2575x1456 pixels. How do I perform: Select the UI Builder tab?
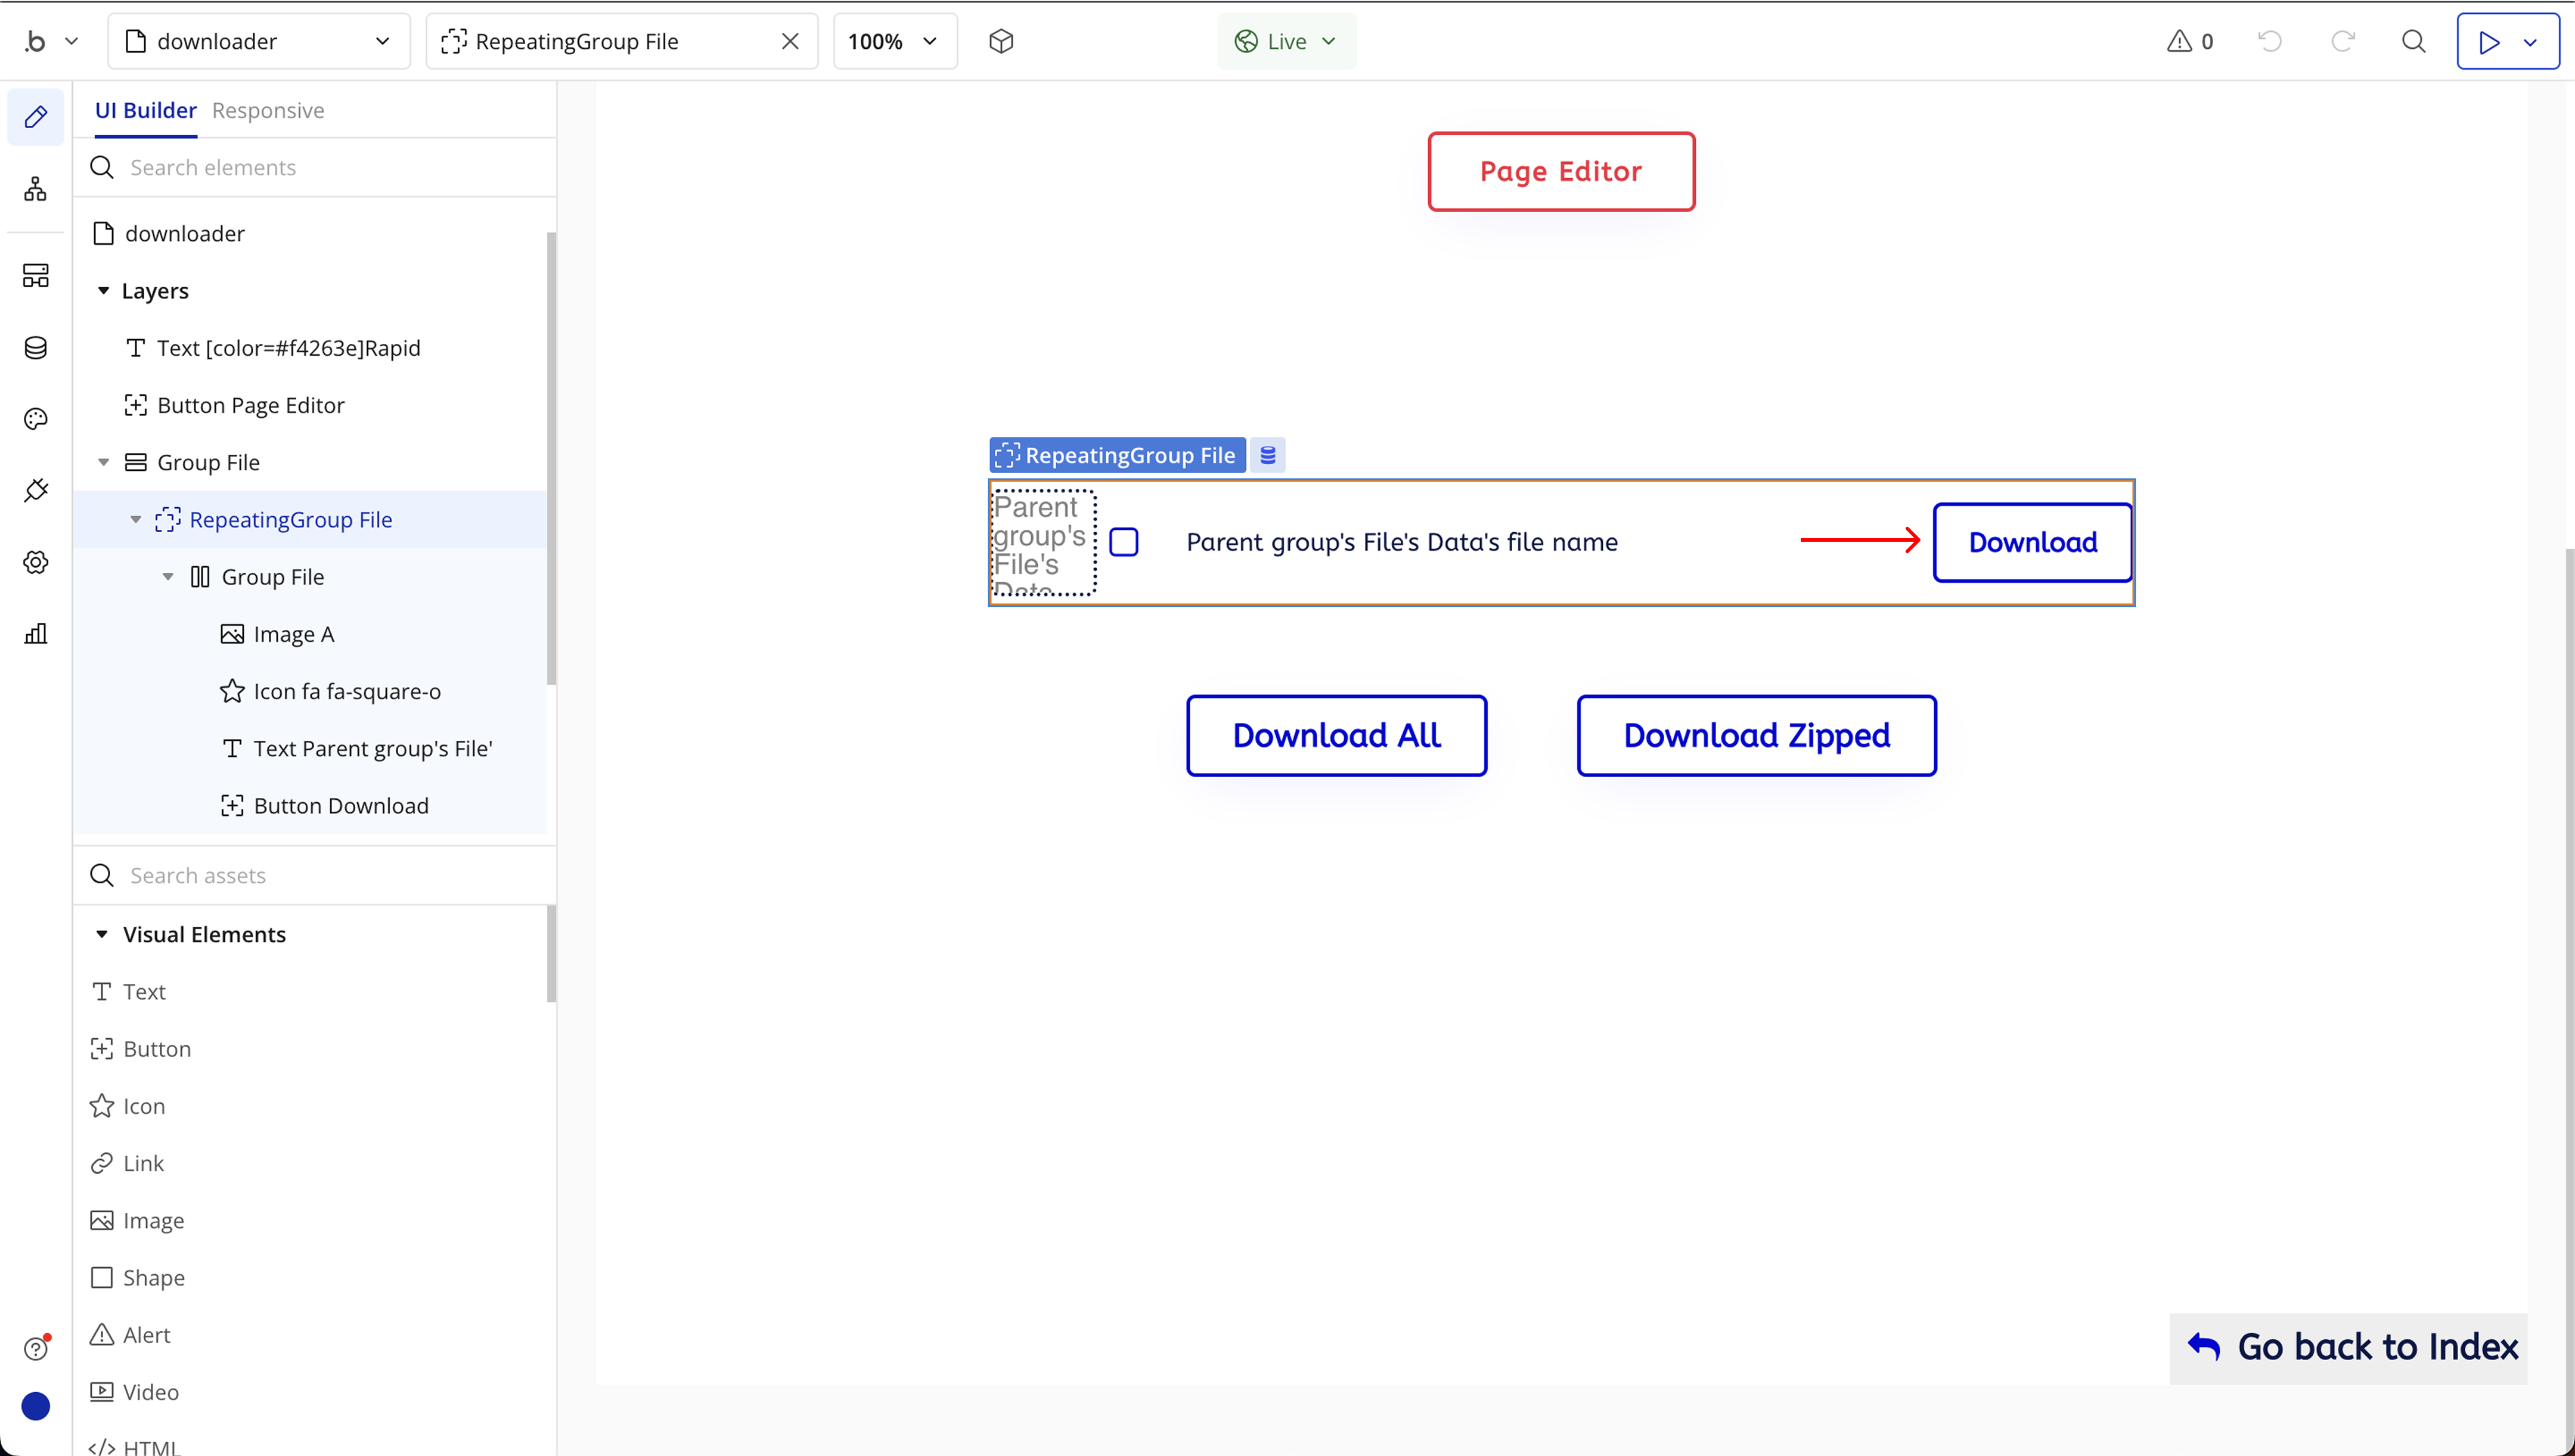145,110
